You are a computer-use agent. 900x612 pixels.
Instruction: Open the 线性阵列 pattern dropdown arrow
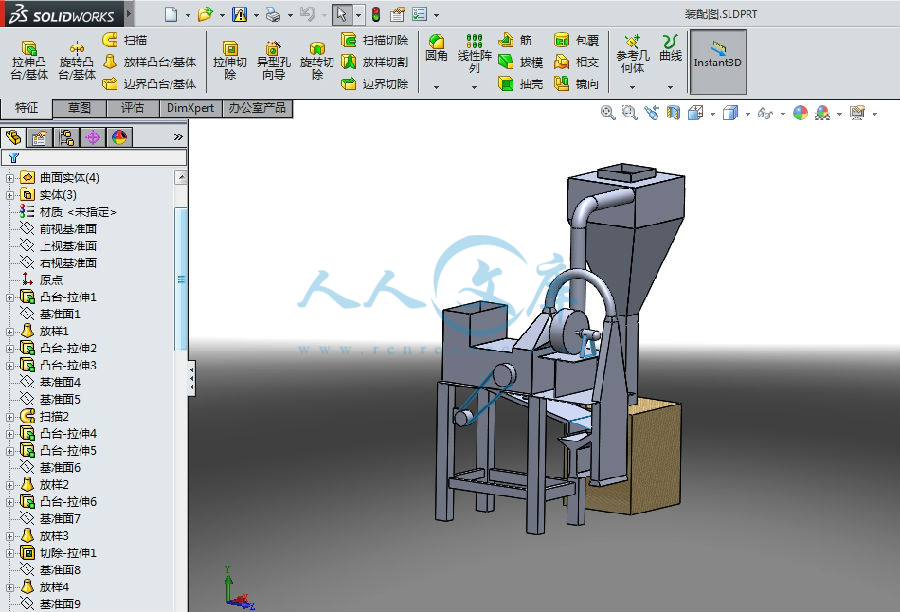coord(474,87)
